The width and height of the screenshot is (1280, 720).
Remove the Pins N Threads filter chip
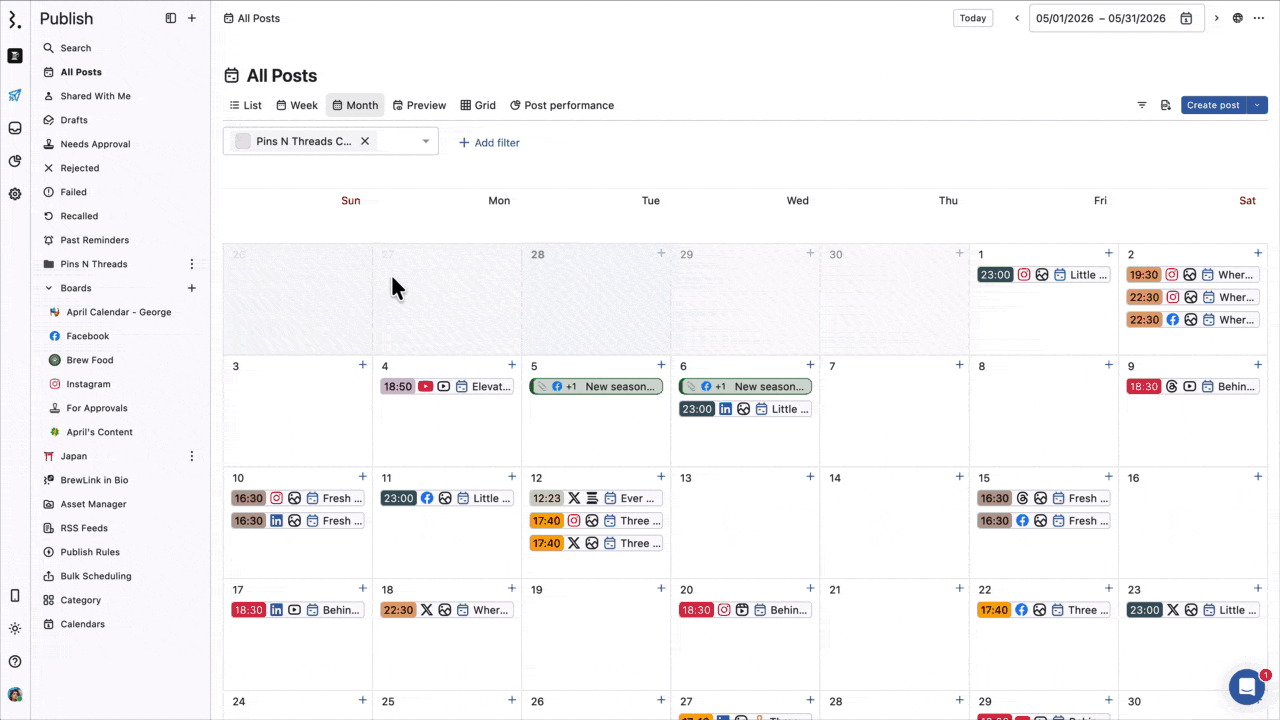pos(365,141)
